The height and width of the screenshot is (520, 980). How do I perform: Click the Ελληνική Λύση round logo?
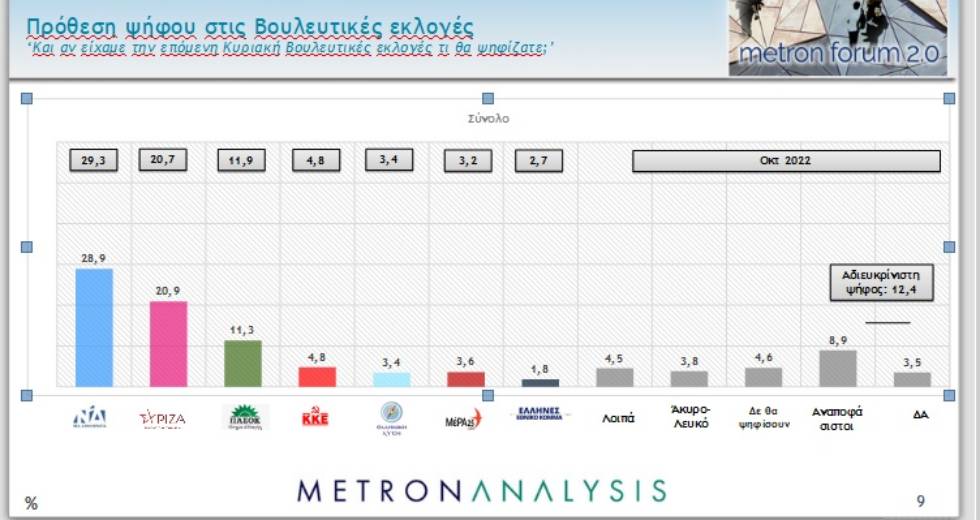click(391, 418)
